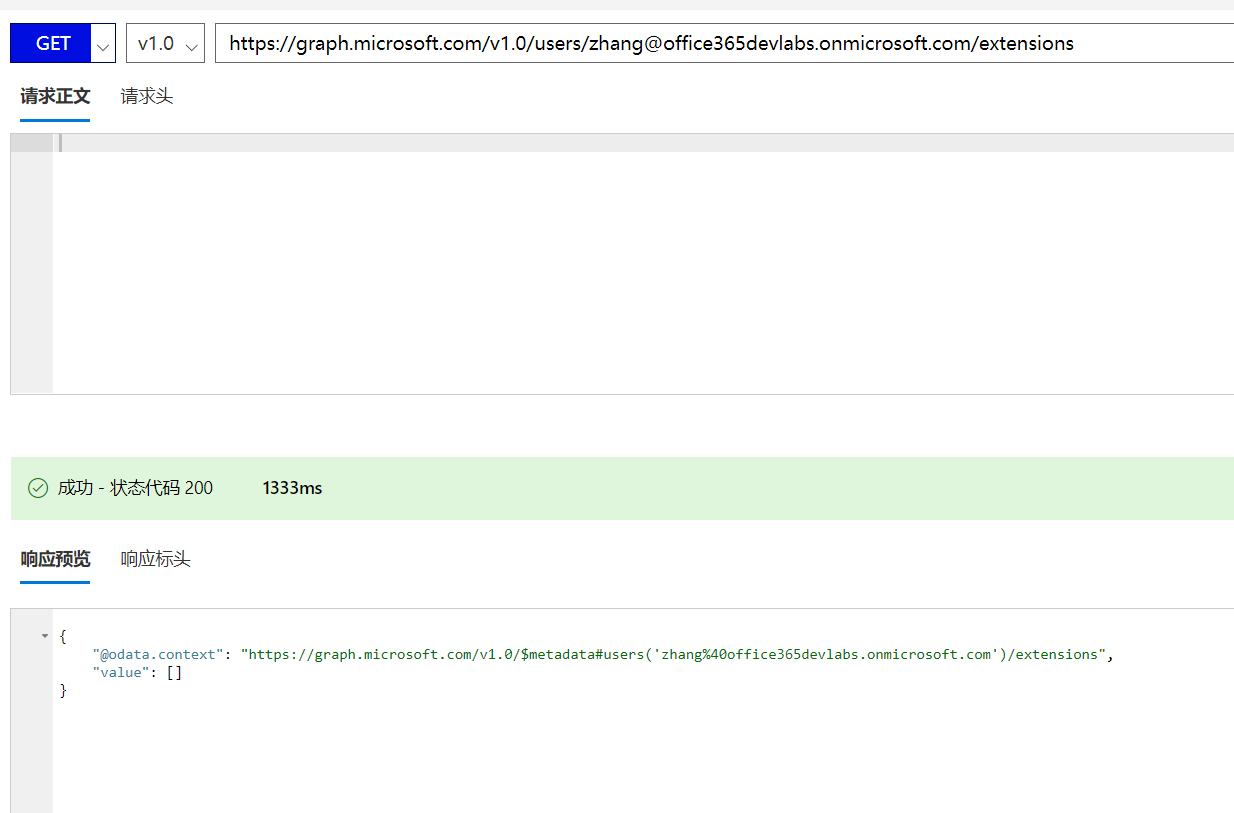Click the response preview's left gutter
The image size is (1234, 813).
tap(31, 750)
